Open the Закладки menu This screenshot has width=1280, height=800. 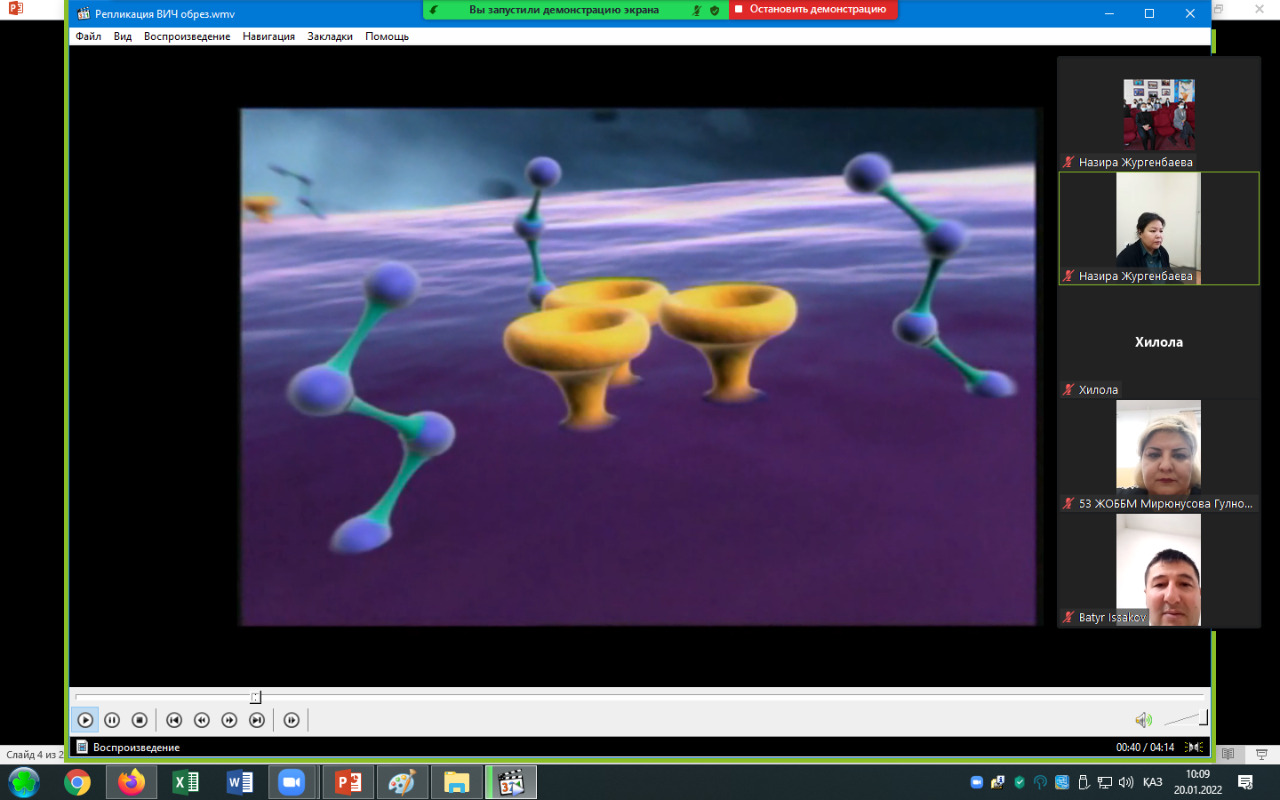[330, 36]
